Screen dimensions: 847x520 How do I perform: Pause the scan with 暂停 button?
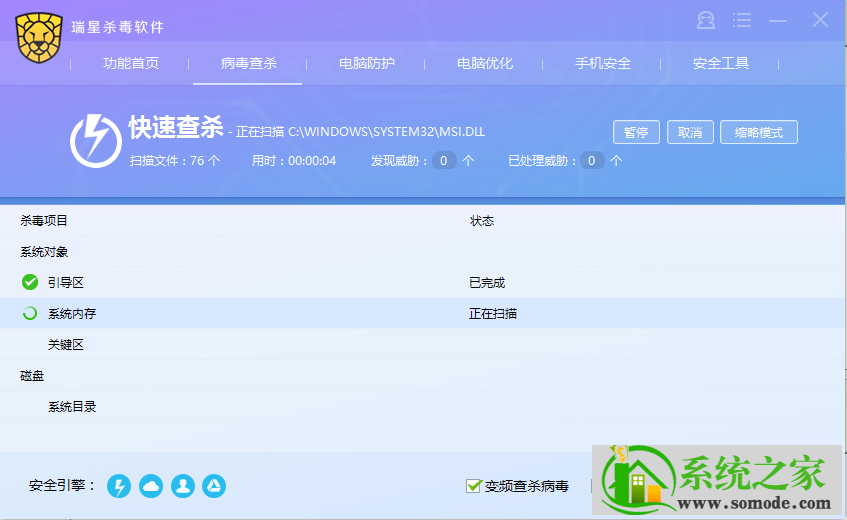[636, 132]
